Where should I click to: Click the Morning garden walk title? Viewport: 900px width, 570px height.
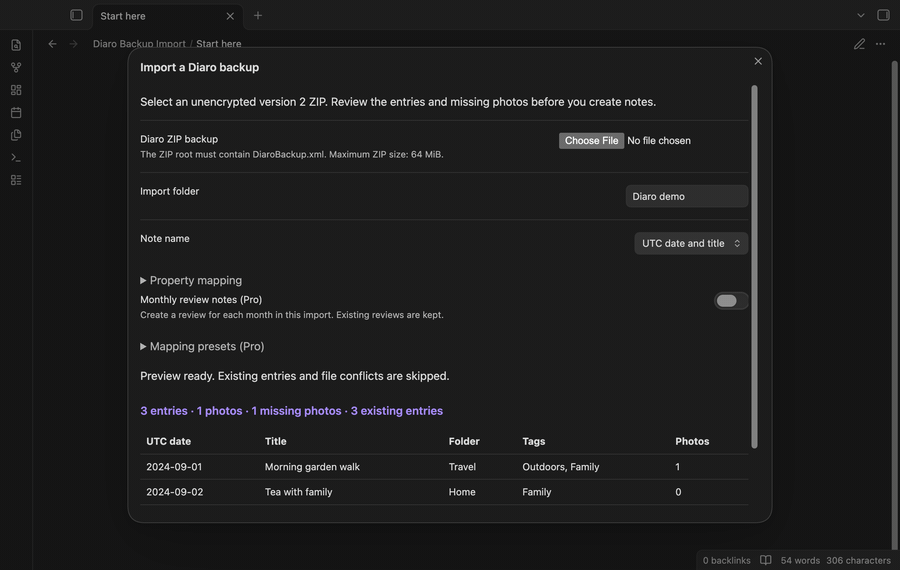click(x=312, y=467)
